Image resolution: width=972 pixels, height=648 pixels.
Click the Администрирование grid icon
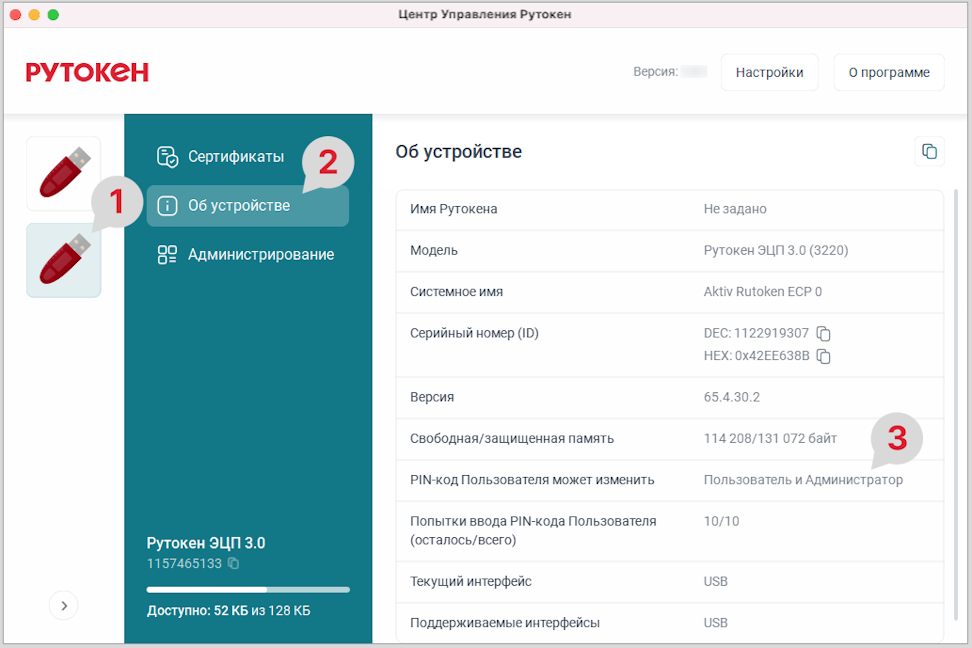point(167,255)
